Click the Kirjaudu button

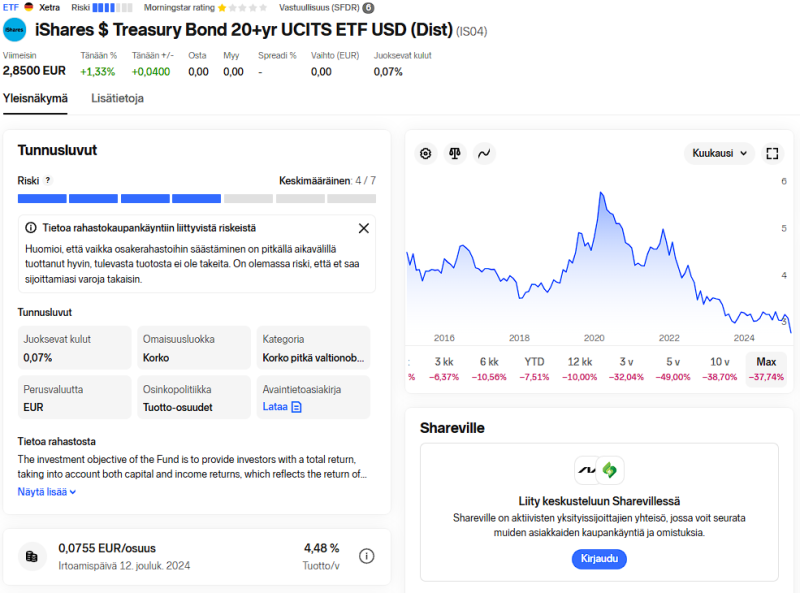coord(599,559)
